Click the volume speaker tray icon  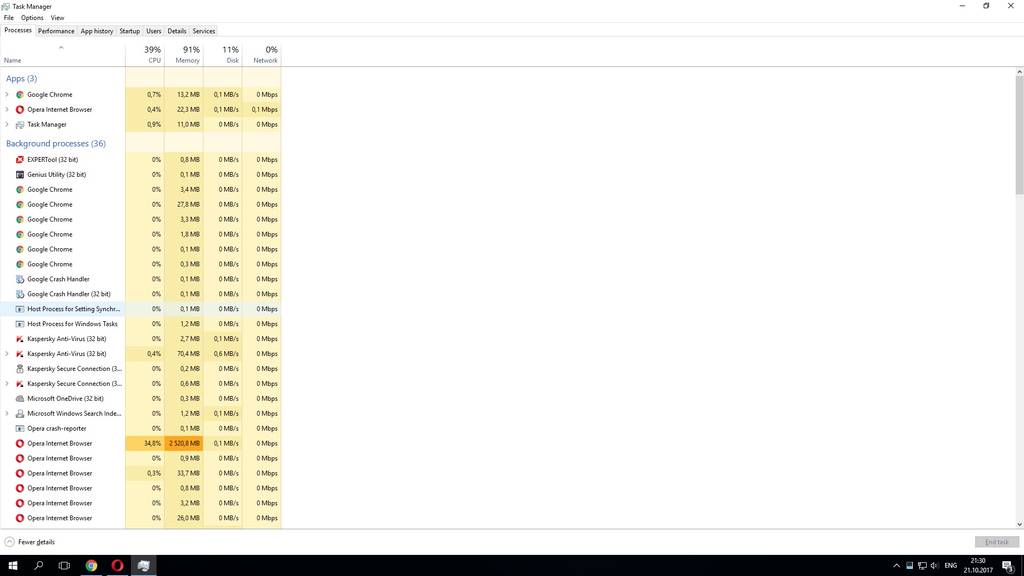pos(935,566)
